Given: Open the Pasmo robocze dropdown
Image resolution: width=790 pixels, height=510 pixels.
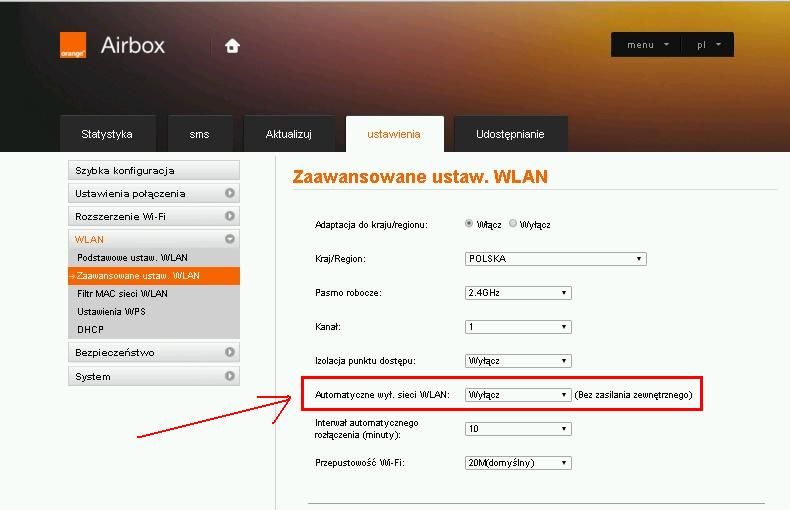Looking at the screenshot, I should coord(518,293).
